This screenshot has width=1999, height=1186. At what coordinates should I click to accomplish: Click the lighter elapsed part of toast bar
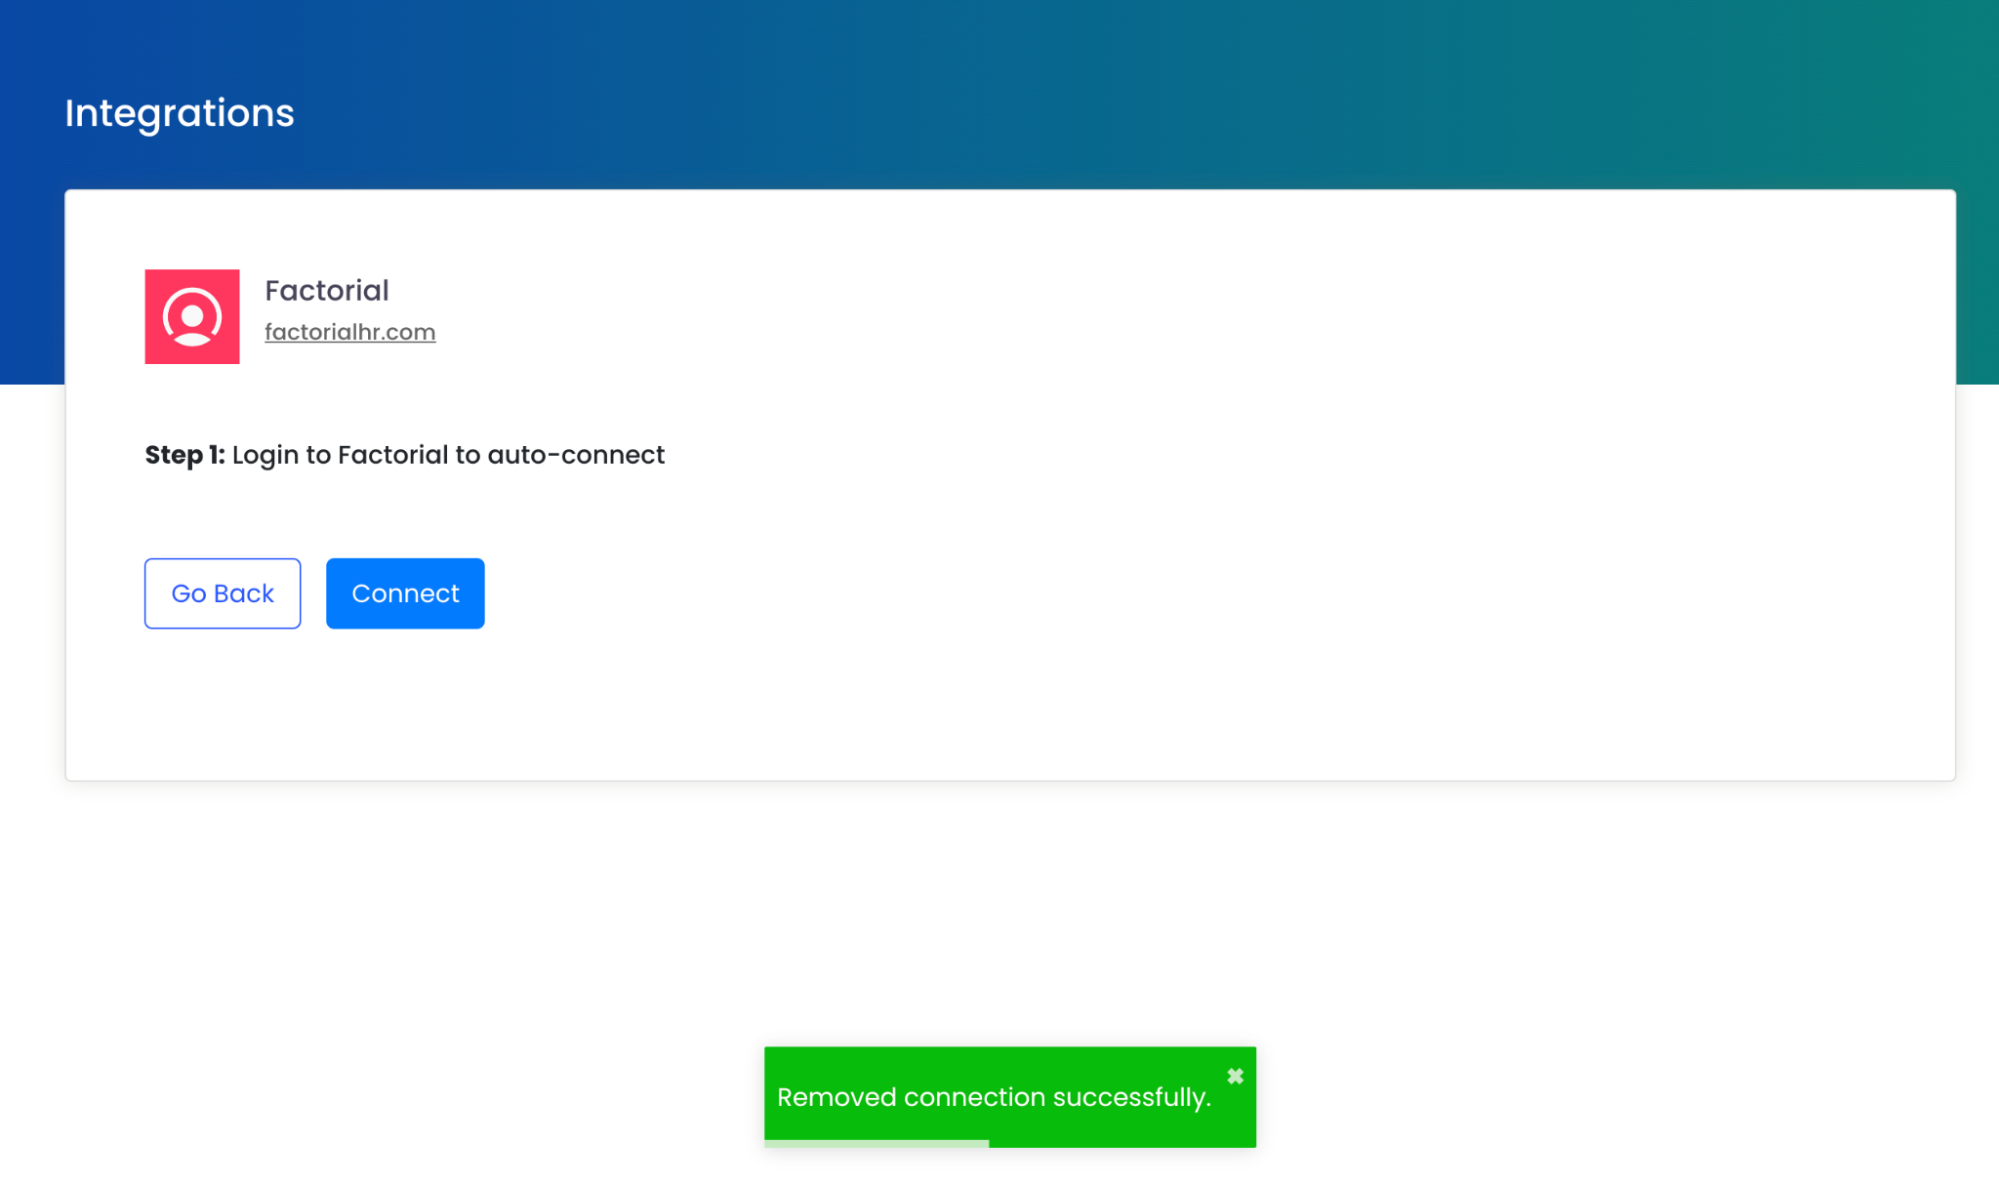876,1143
